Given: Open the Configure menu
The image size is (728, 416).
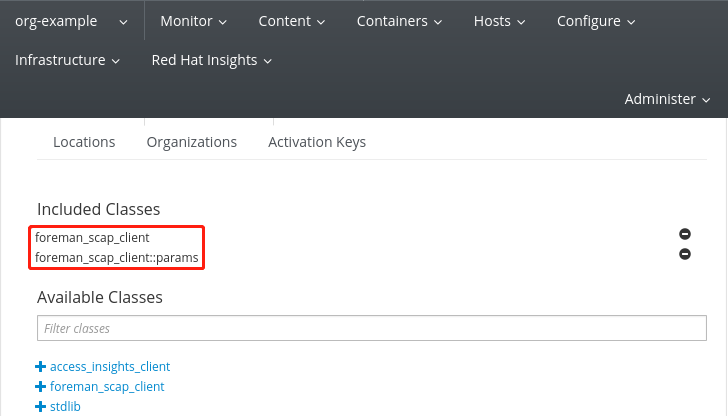Looking at the screenshot, I should [x=595, y=21].
